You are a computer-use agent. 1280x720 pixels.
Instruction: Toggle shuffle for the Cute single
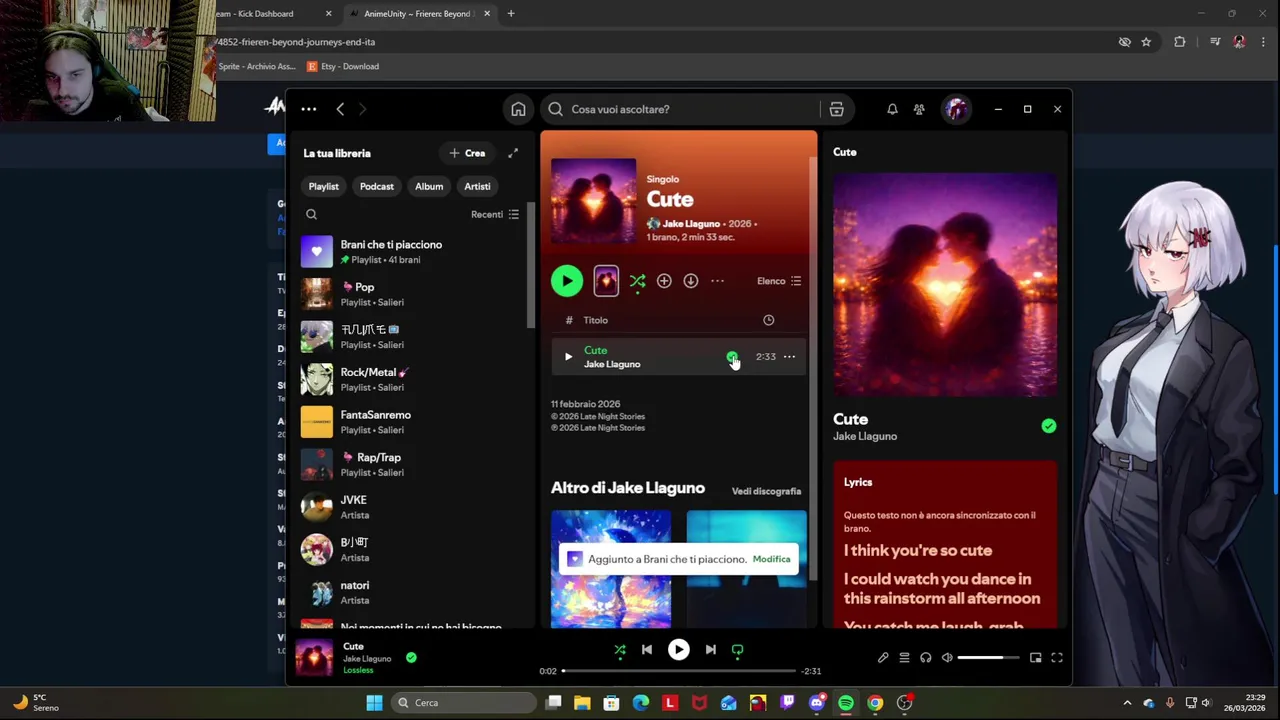pyautogui.click(x=637, y=281)
